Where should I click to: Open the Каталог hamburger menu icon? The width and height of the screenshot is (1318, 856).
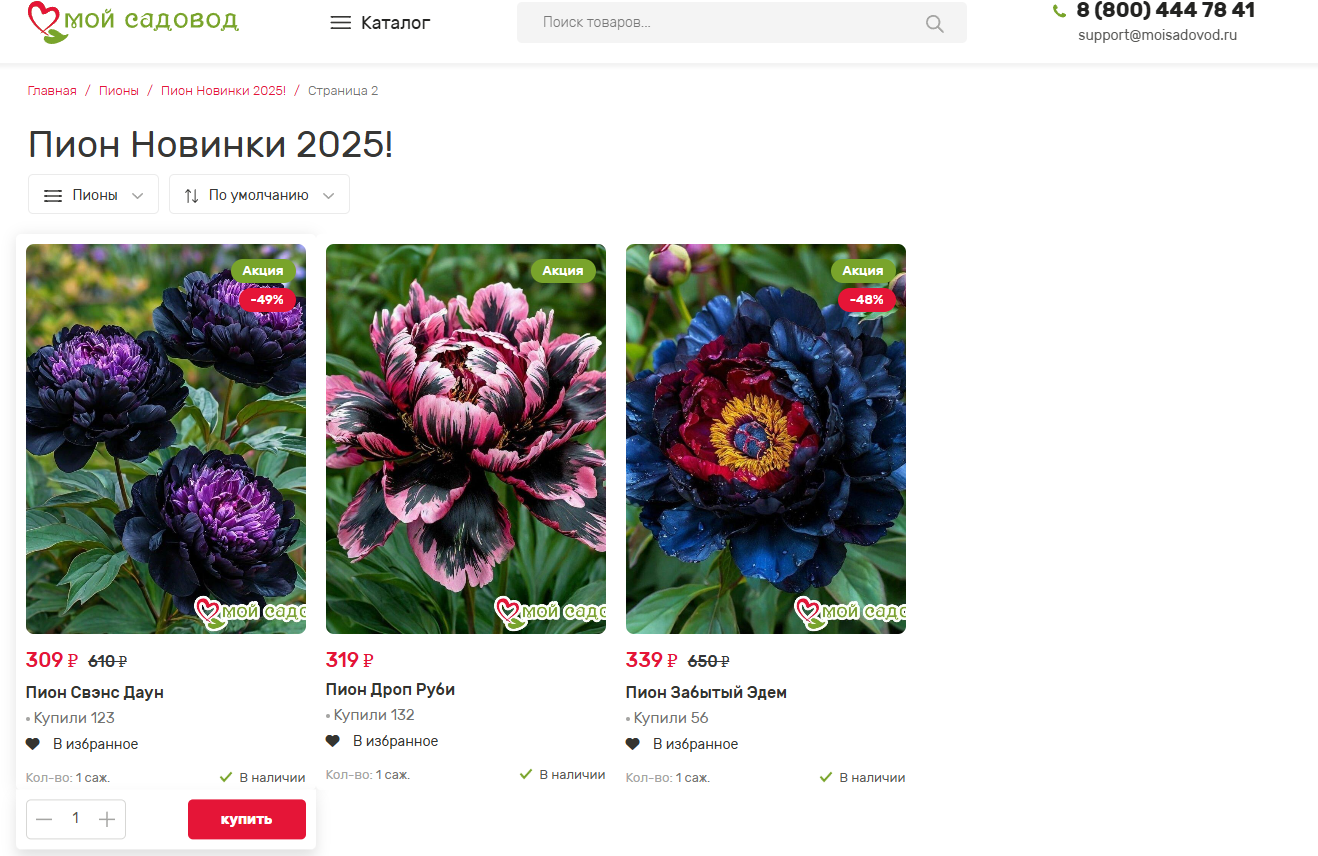tap(341, 23)
